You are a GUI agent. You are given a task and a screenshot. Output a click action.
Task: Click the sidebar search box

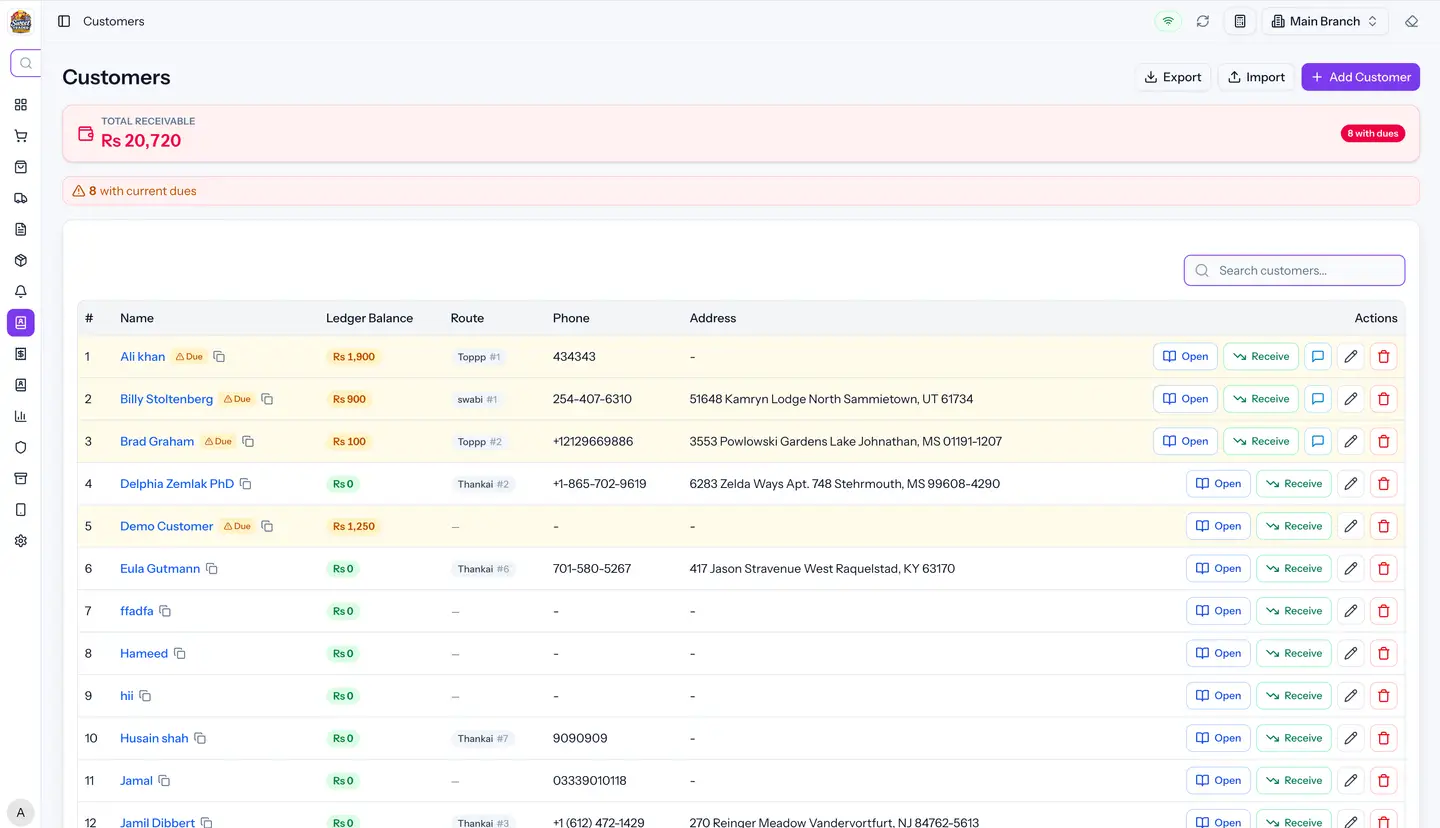[x=26, y=63]
